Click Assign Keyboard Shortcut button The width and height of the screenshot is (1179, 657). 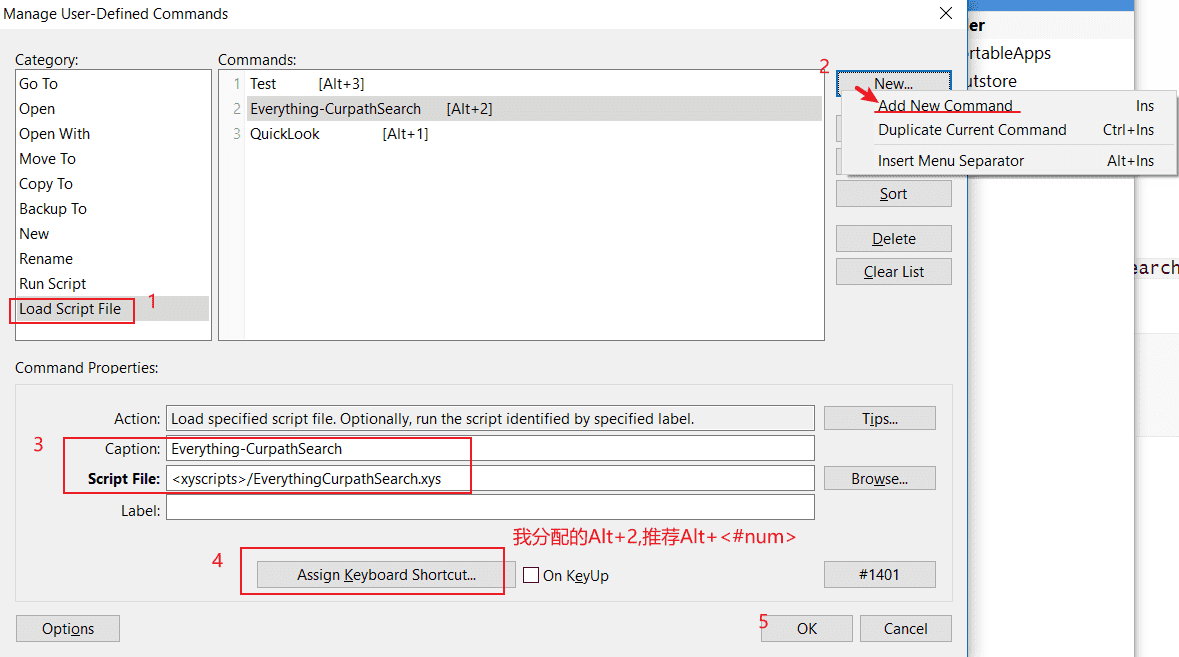click(x=386, y=575)
